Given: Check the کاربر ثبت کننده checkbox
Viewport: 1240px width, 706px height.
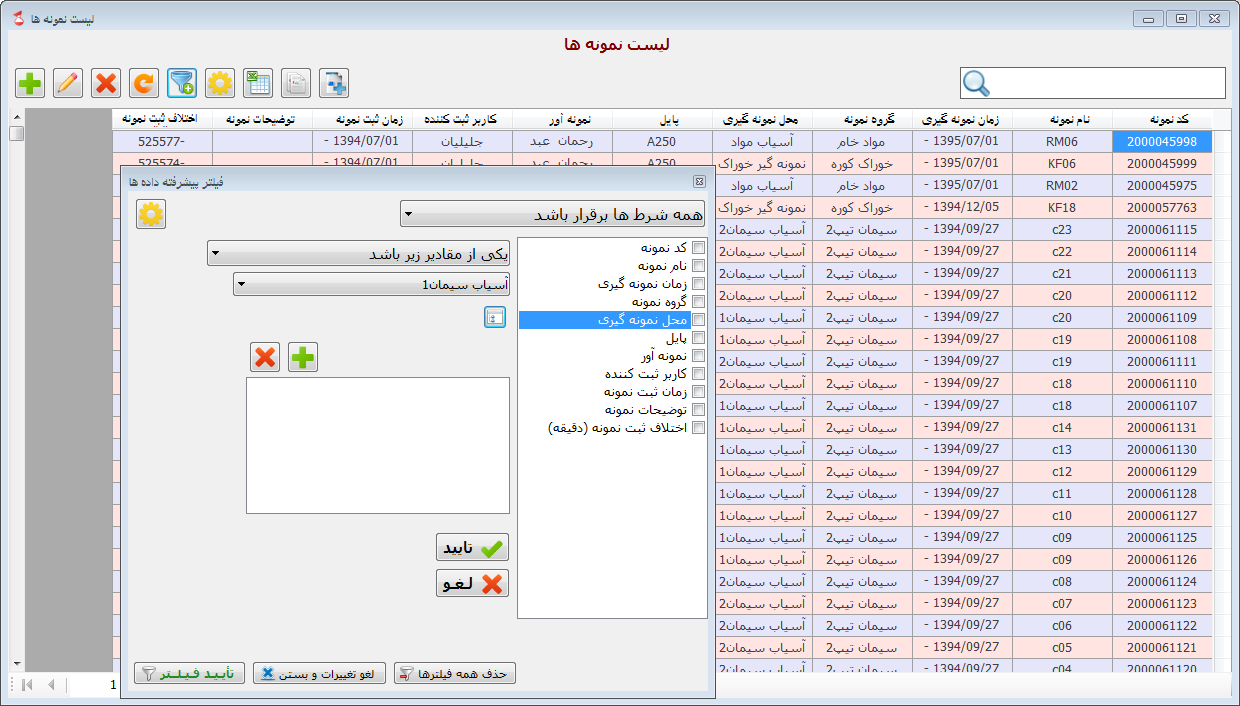Looking at the screenshot, I should [698, 374].
